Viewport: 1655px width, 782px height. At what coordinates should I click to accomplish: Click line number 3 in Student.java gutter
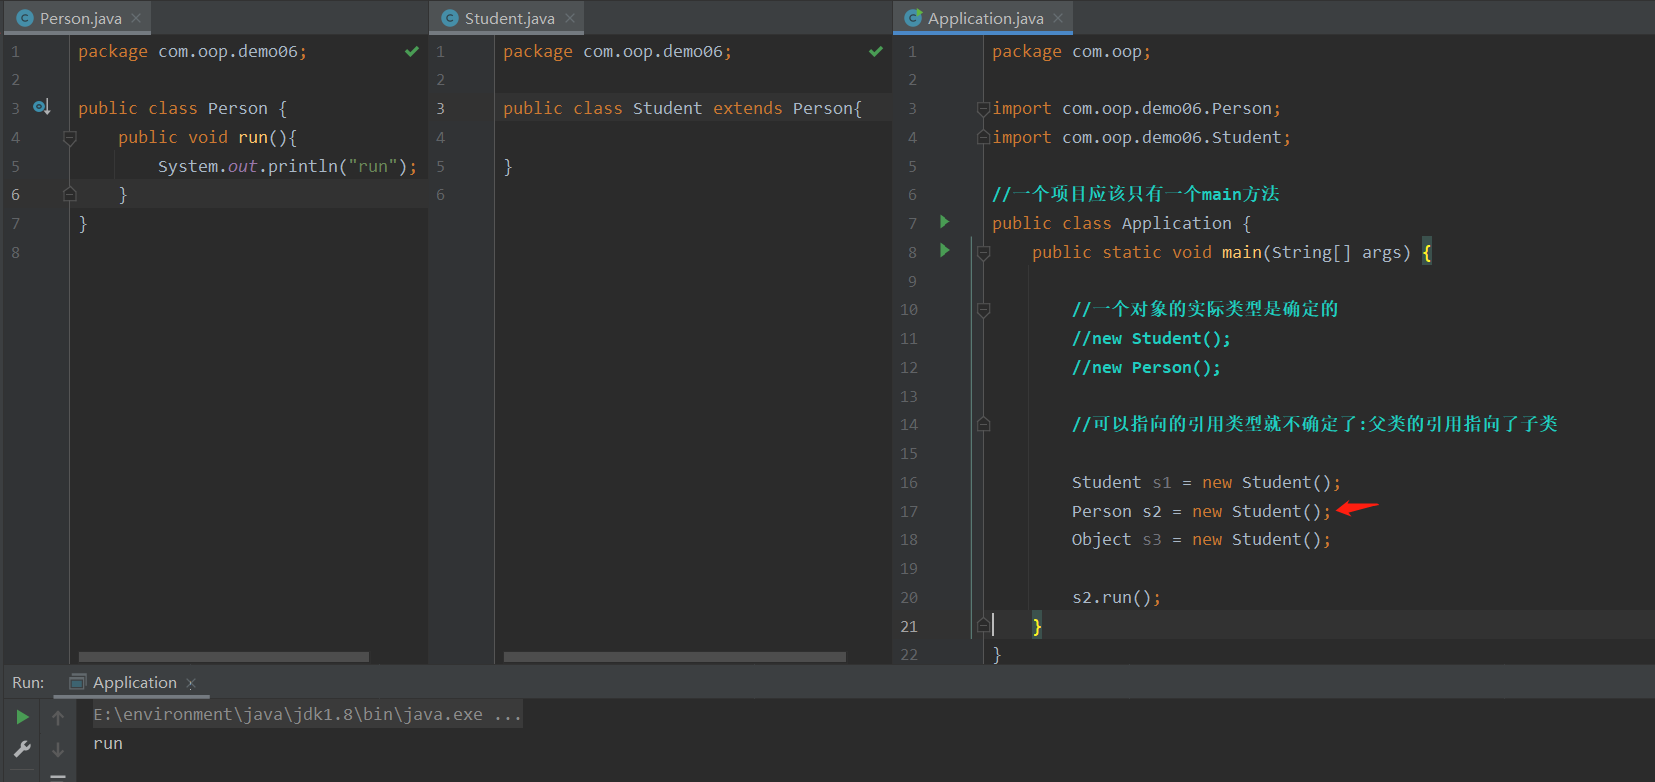440,108
